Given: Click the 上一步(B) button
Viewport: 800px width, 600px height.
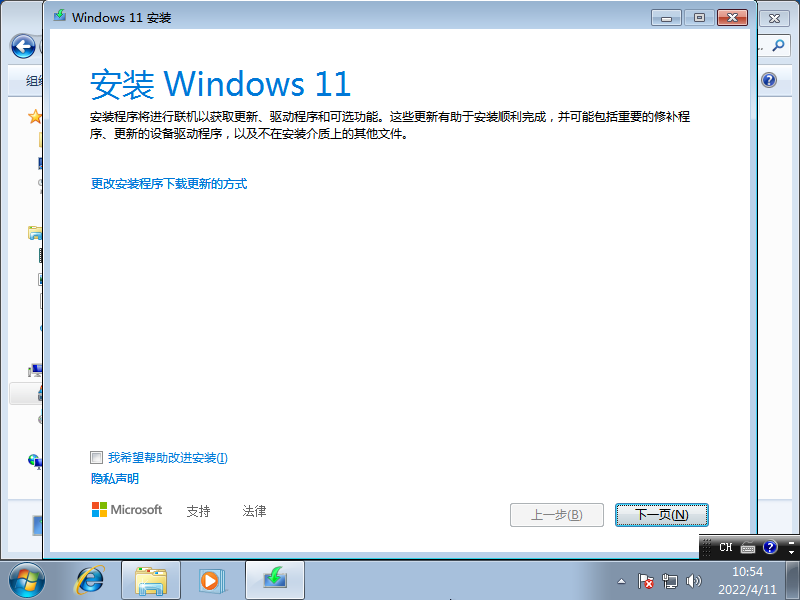Looking at the screenshot, I should 557,514.
